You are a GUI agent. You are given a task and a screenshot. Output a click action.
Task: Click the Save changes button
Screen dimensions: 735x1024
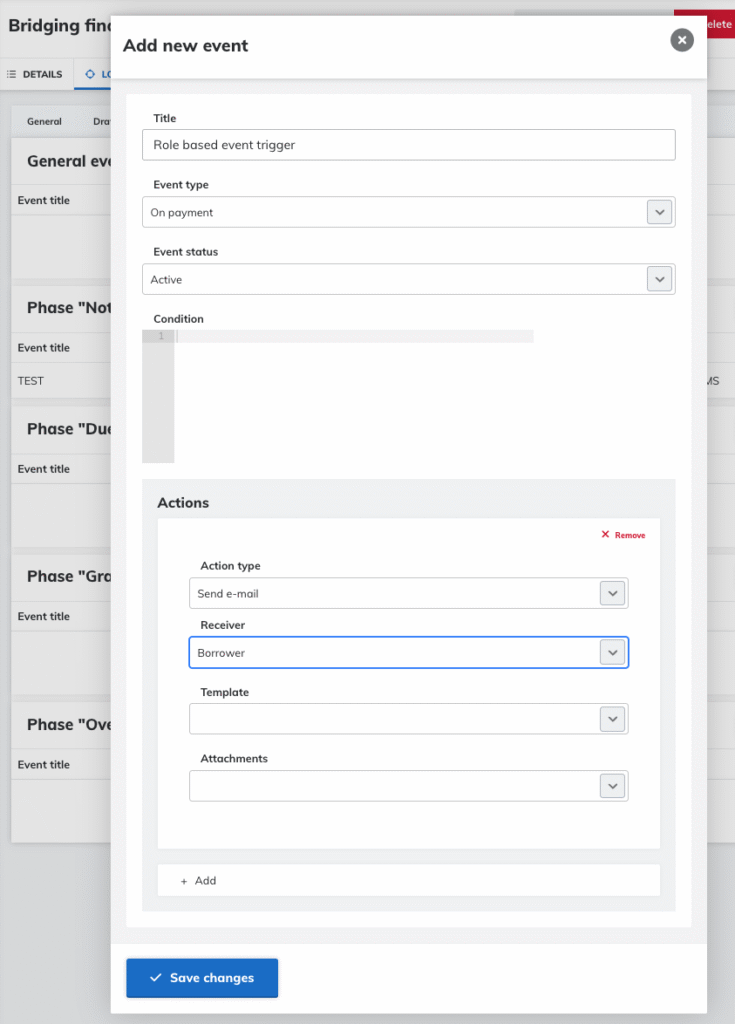click(x=202, y=977)
